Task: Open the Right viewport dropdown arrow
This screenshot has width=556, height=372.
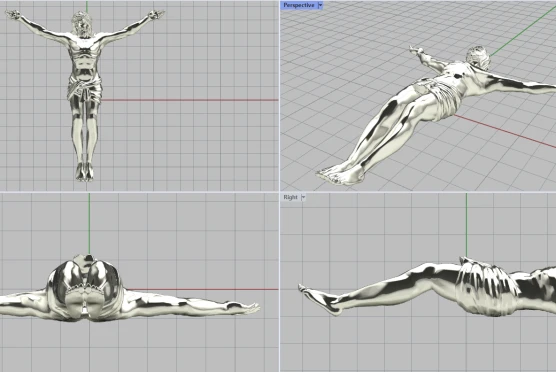Action: click(x=303, y=198)
